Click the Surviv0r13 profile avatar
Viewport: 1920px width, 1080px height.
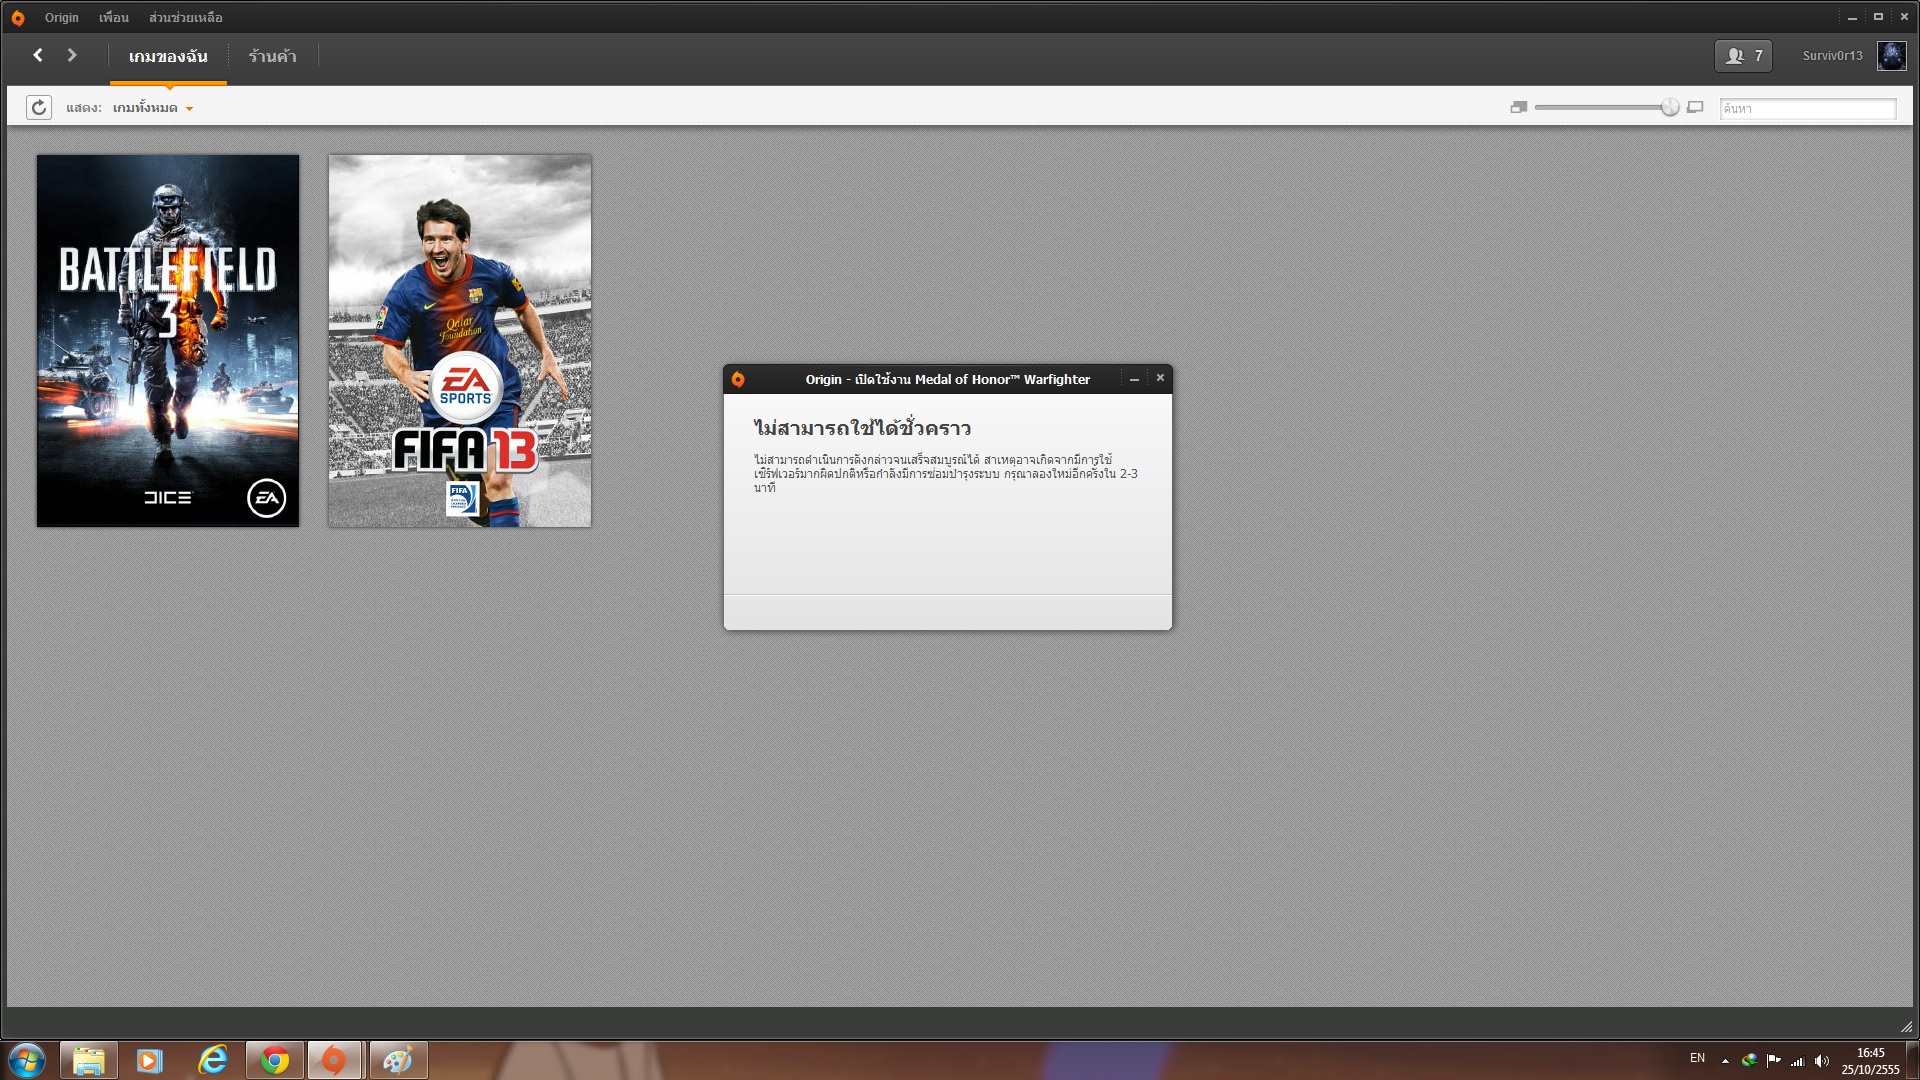(1891, 56)
